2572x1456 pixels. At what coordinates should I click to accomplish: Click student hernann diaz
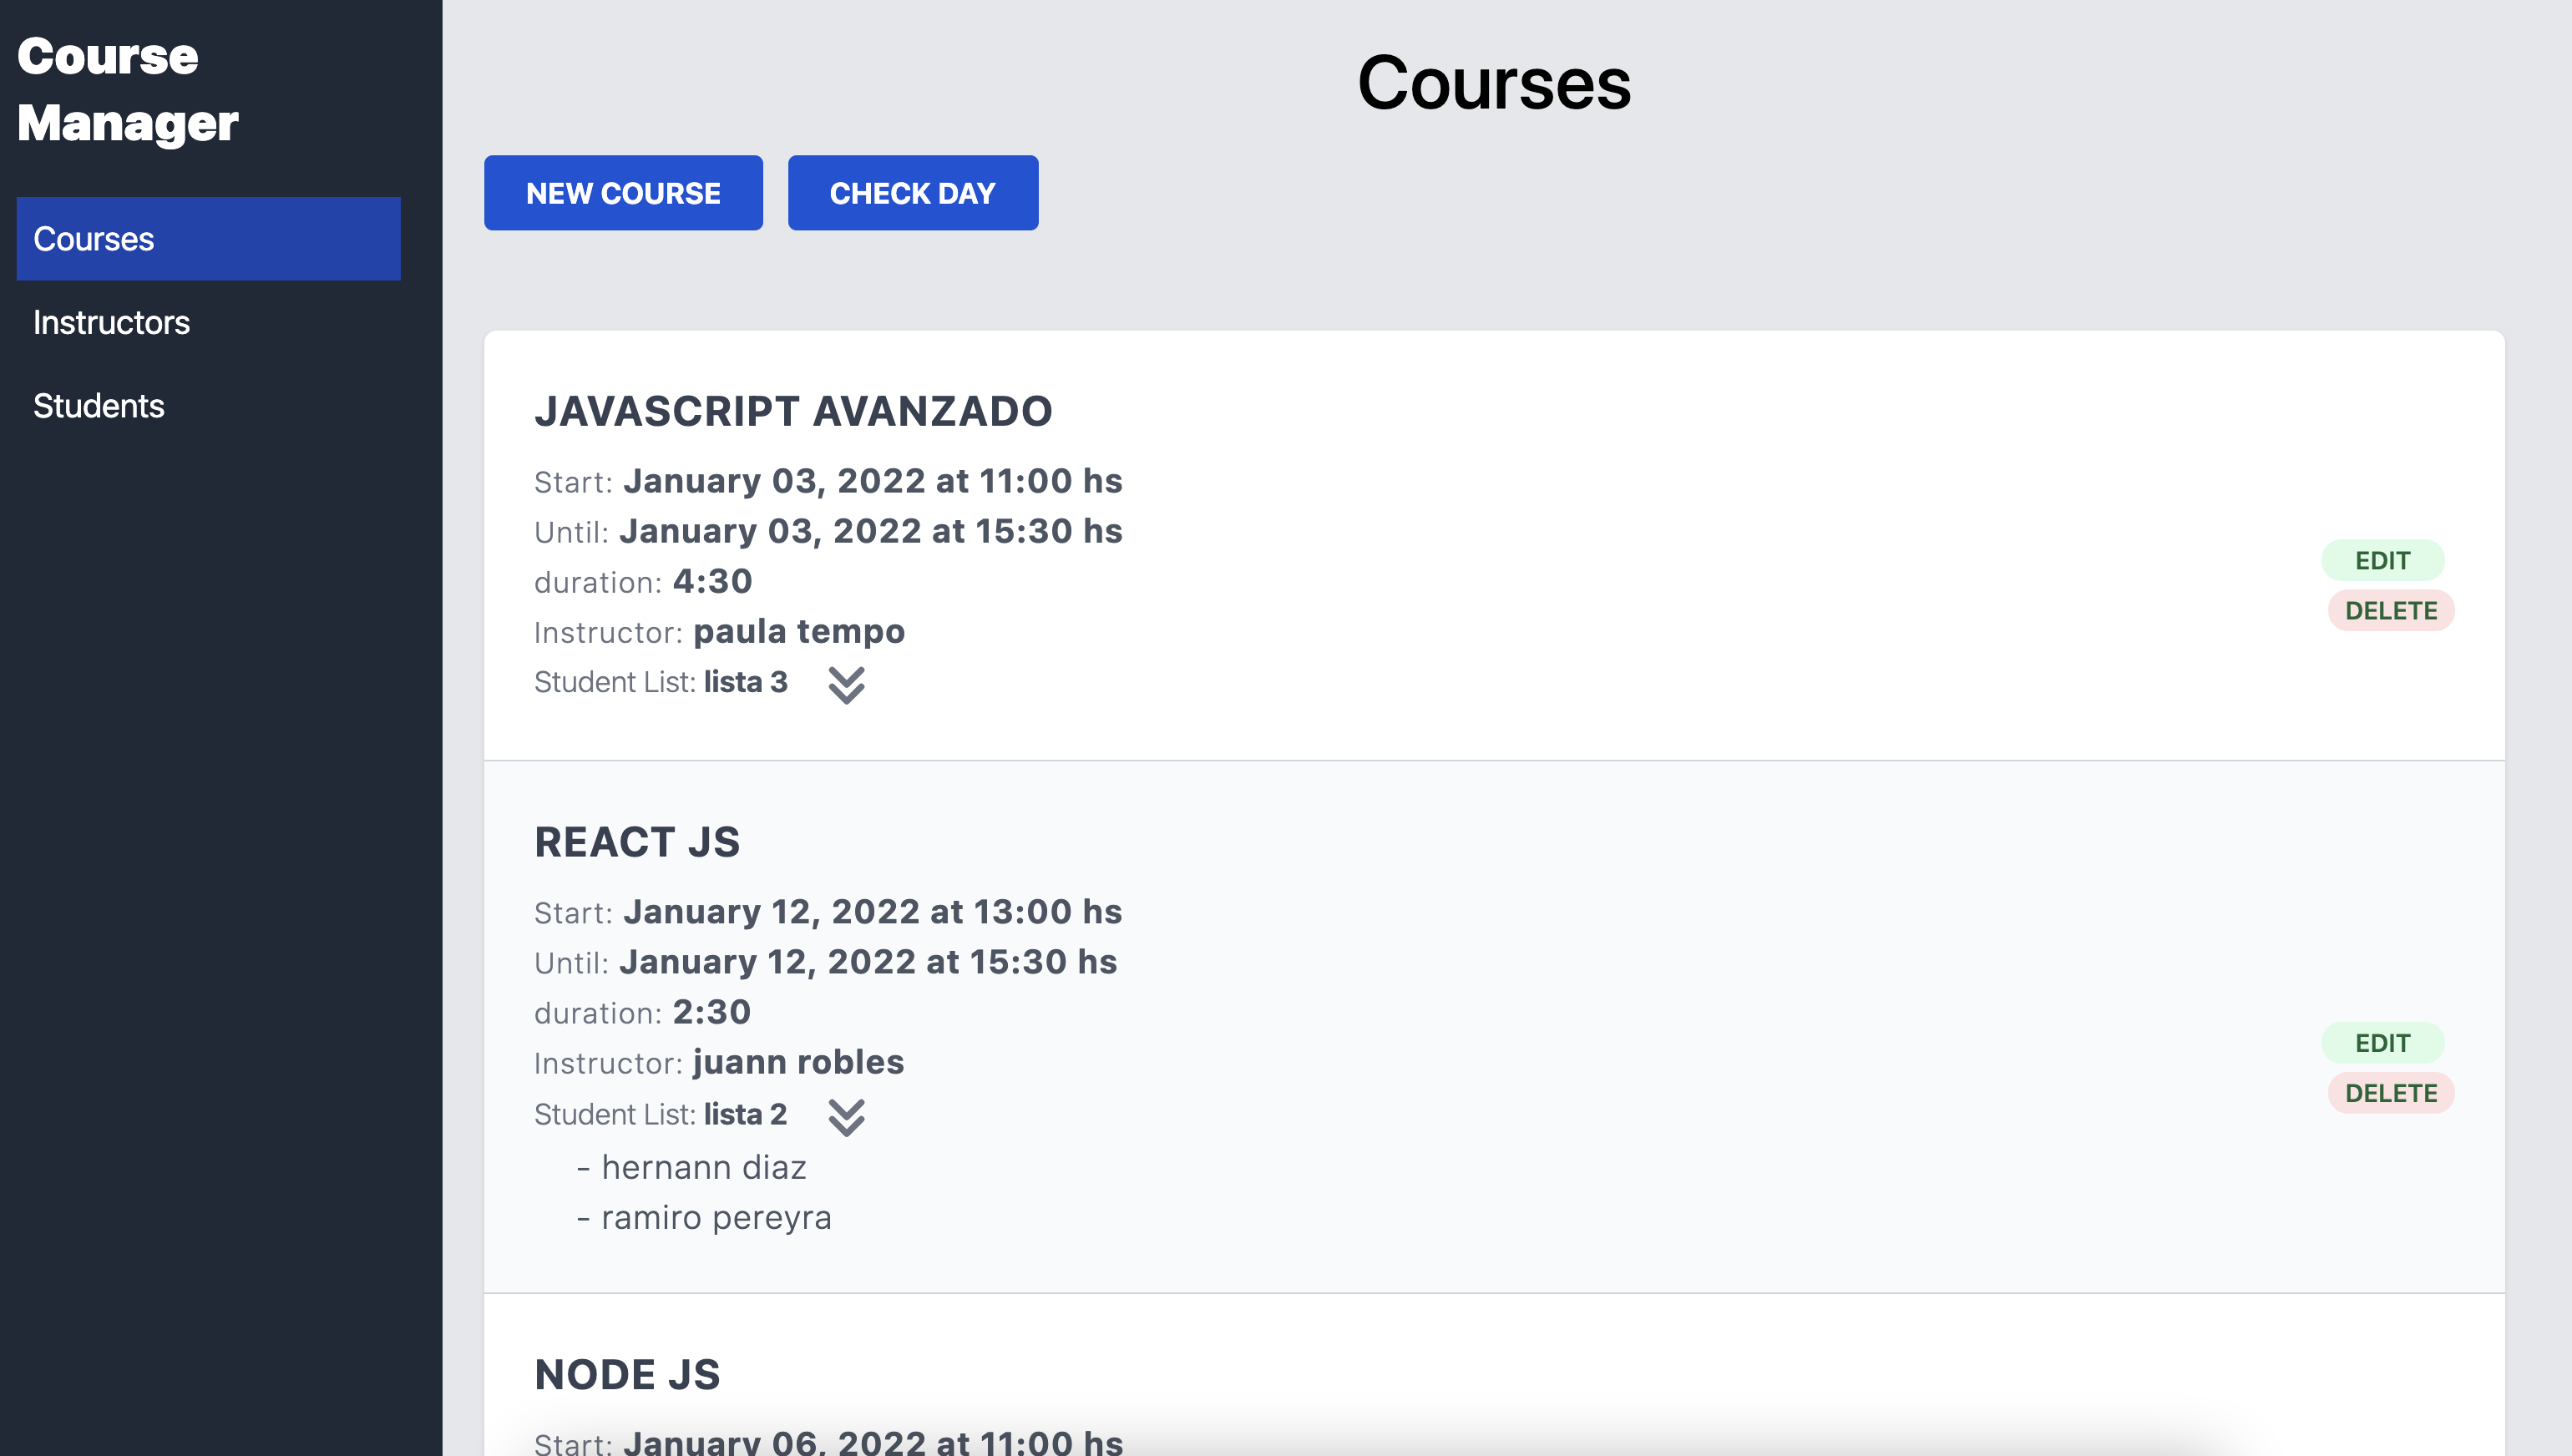pos(704,1167)
